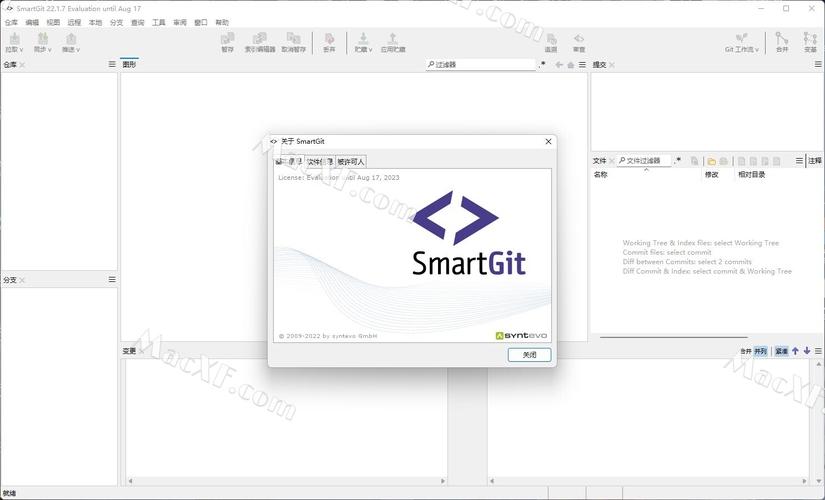Open the graph panel hamburger menu

[582, 65]
